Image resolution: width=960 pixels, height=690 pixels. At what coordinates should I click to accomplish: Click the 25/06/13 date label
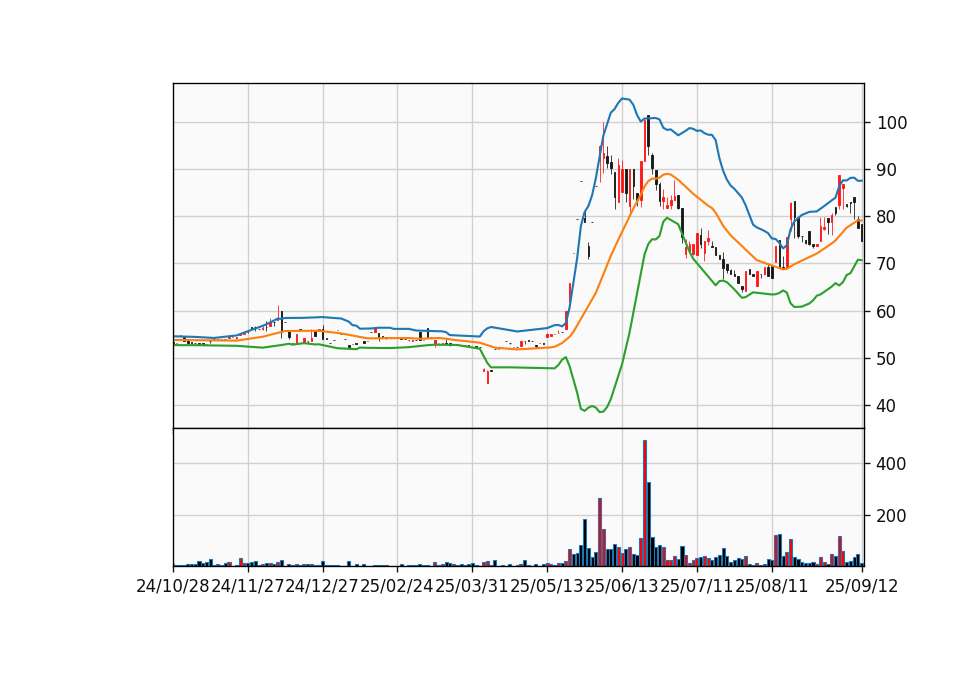621,587
